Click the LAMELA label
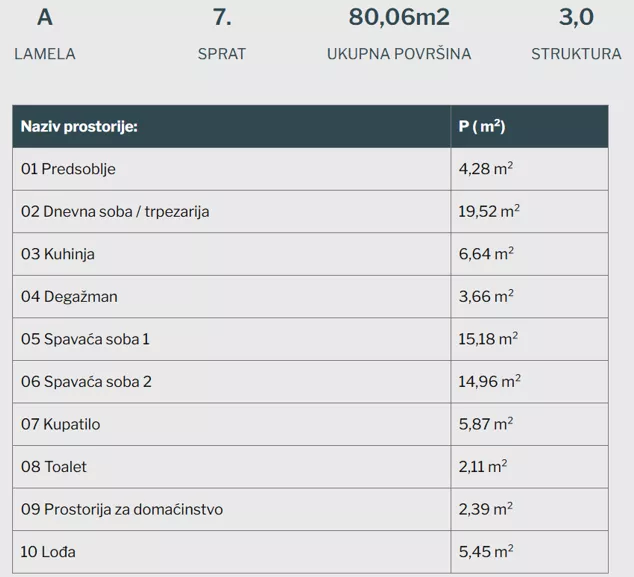Viewport: 634px width, 577px height. click(x=45, y=54)
